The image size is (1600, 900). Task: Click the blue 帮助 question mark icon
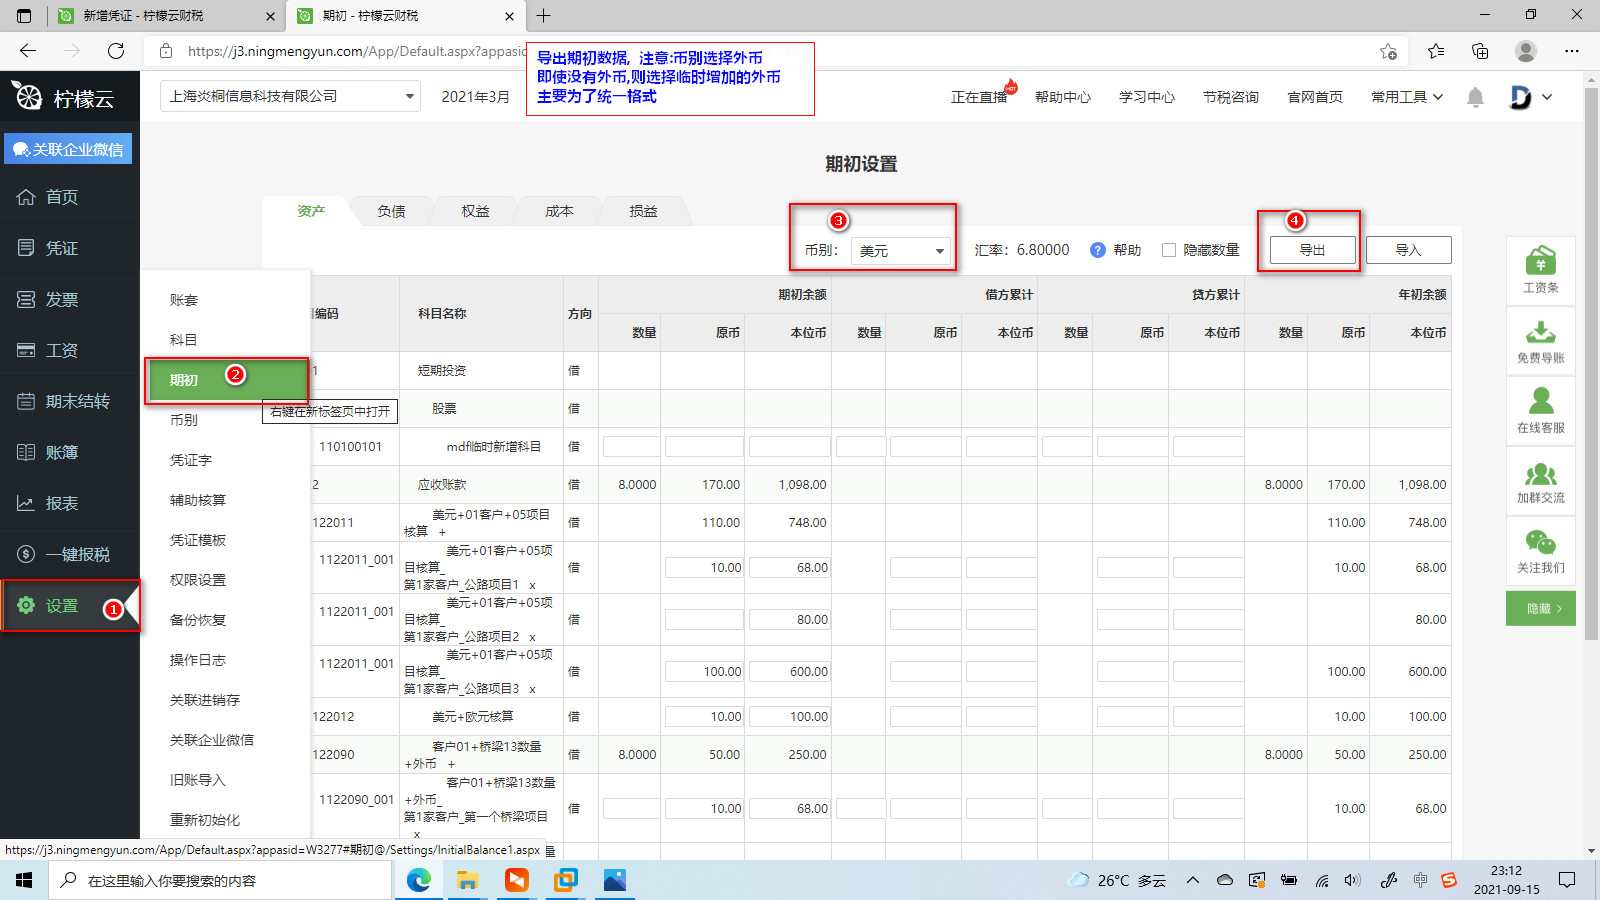[1097, 250]
